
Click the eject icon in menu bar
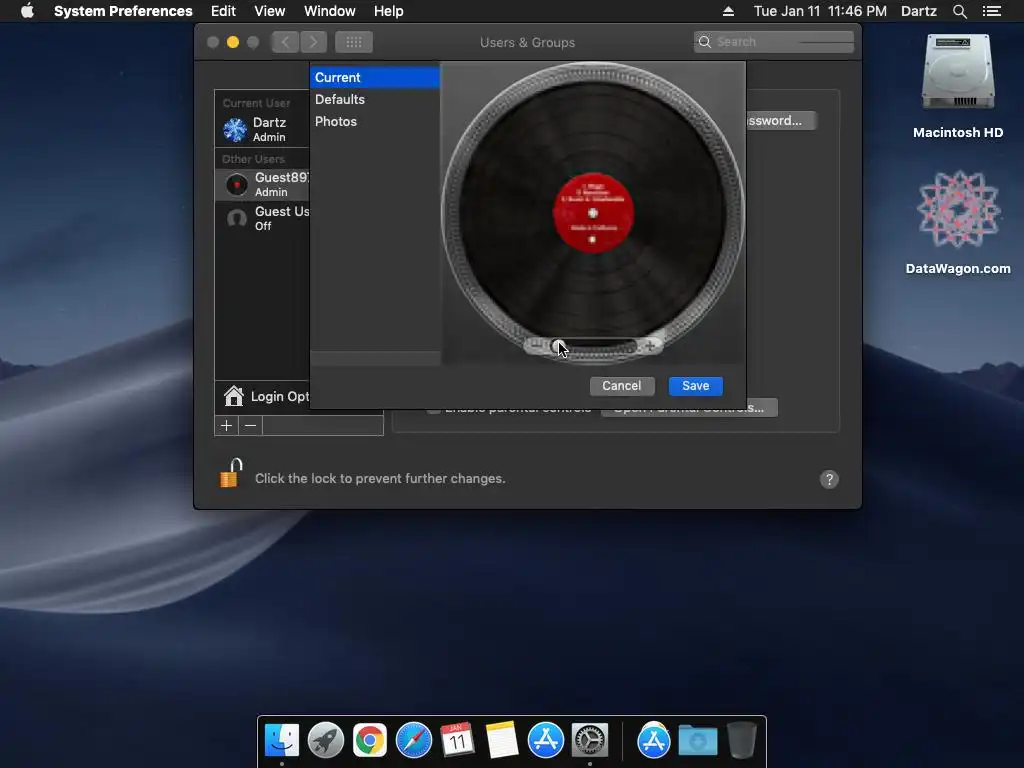click(728, 11)
